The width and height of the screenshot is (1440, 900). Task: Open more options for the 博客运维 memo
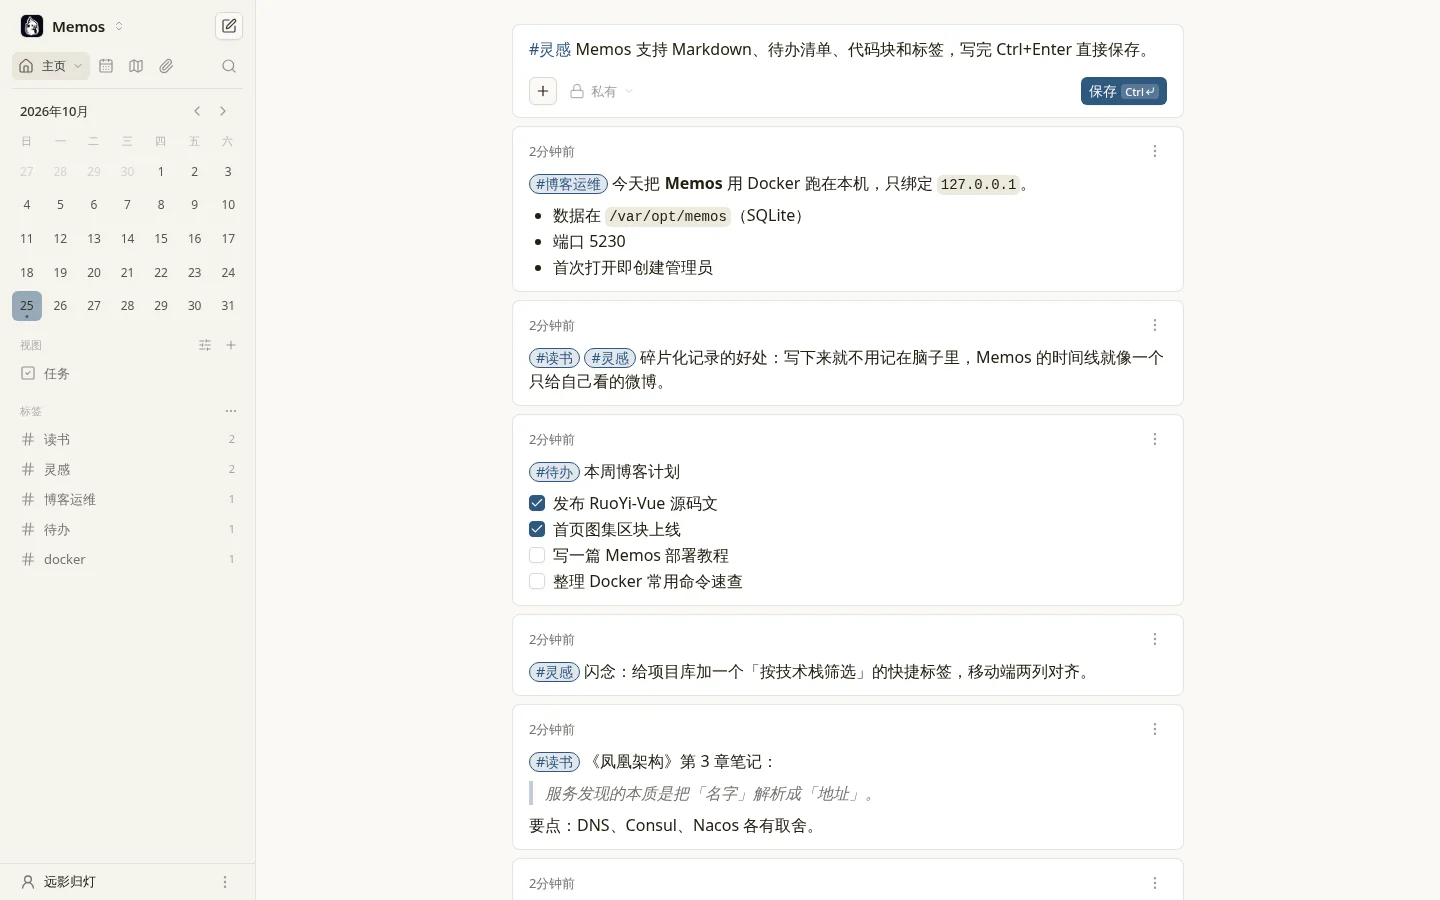[x=1155, y=151]
